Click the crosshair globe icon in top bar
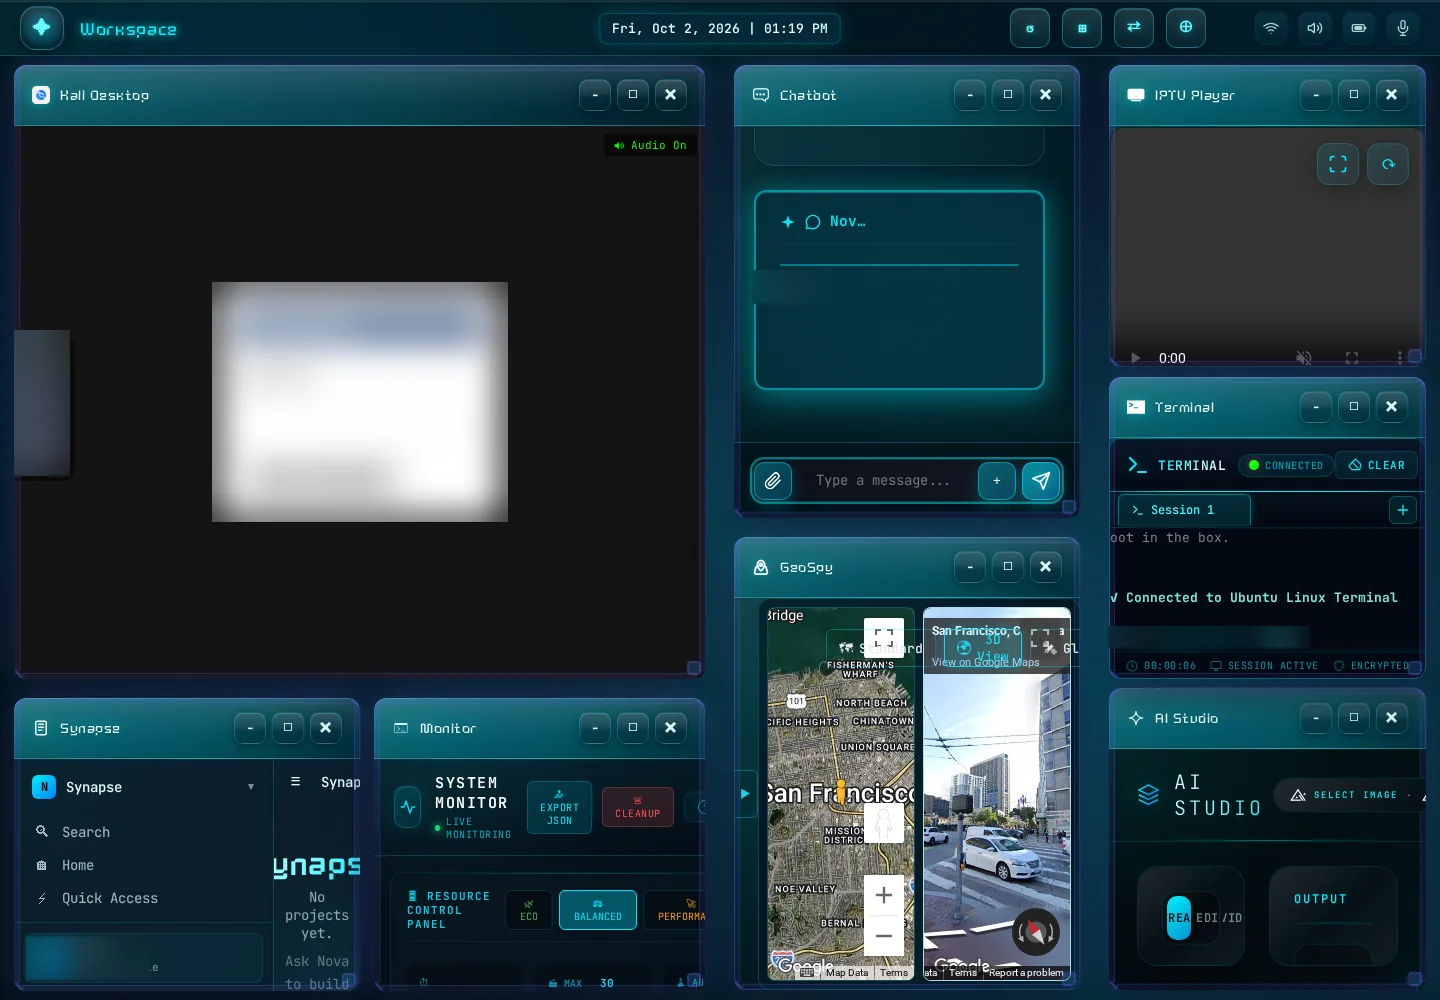 click(1186, 28)
